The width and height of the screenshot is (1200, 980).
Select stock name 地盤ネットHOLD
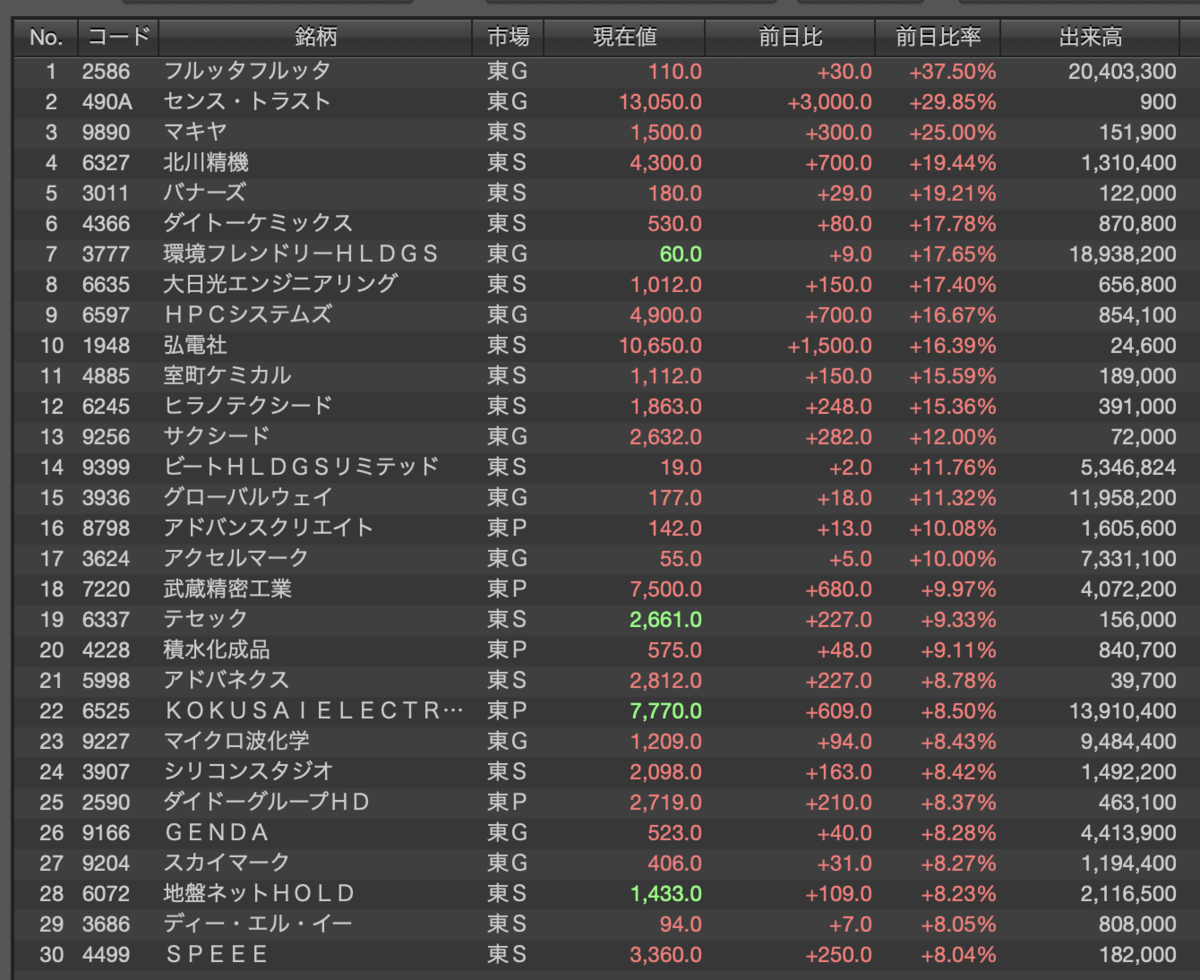[259, 892]
